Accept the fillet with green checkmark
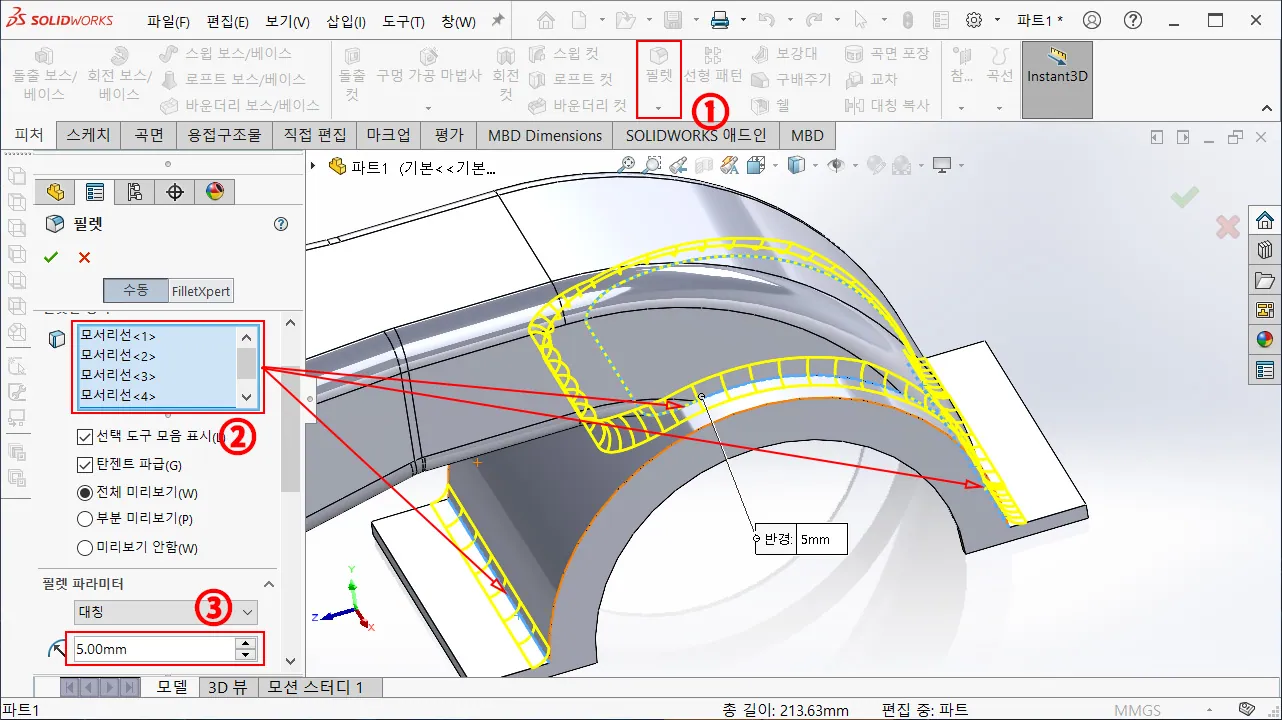 click(51, 257)
